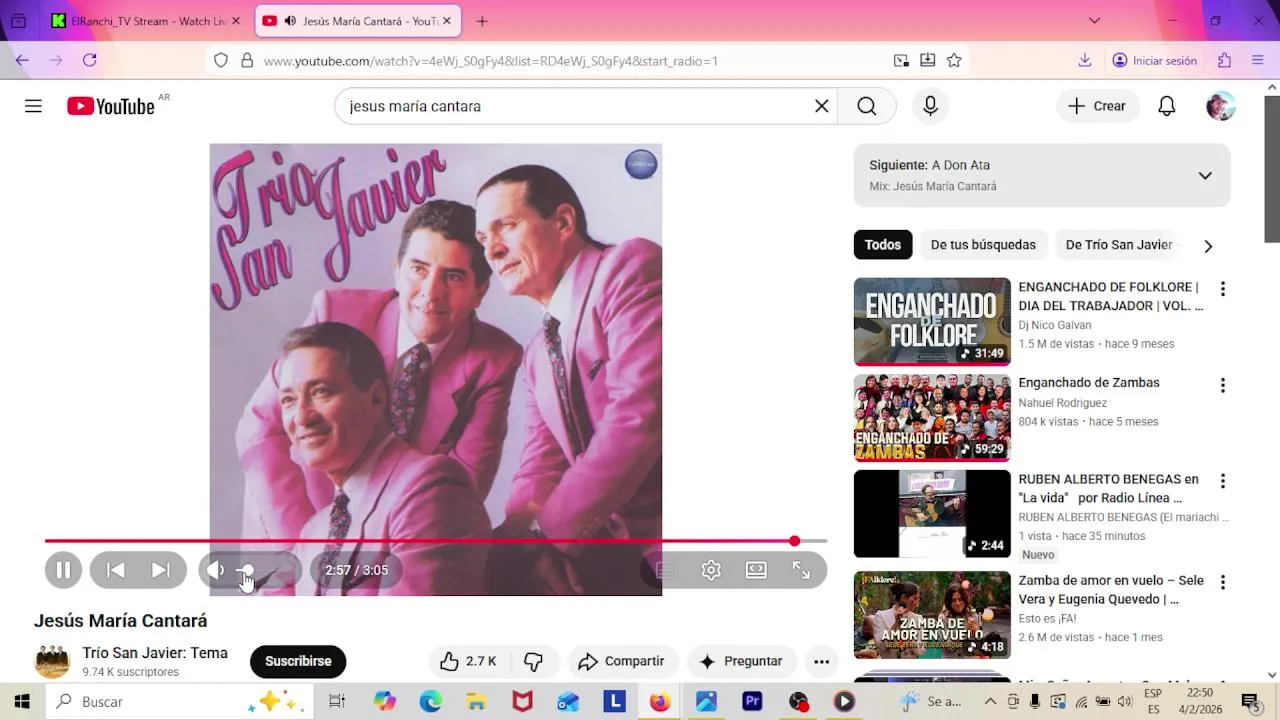
Task: Open the ENGANCHADO DE FOLKLORE video thumbnail
Action: (x=932, y=322)
